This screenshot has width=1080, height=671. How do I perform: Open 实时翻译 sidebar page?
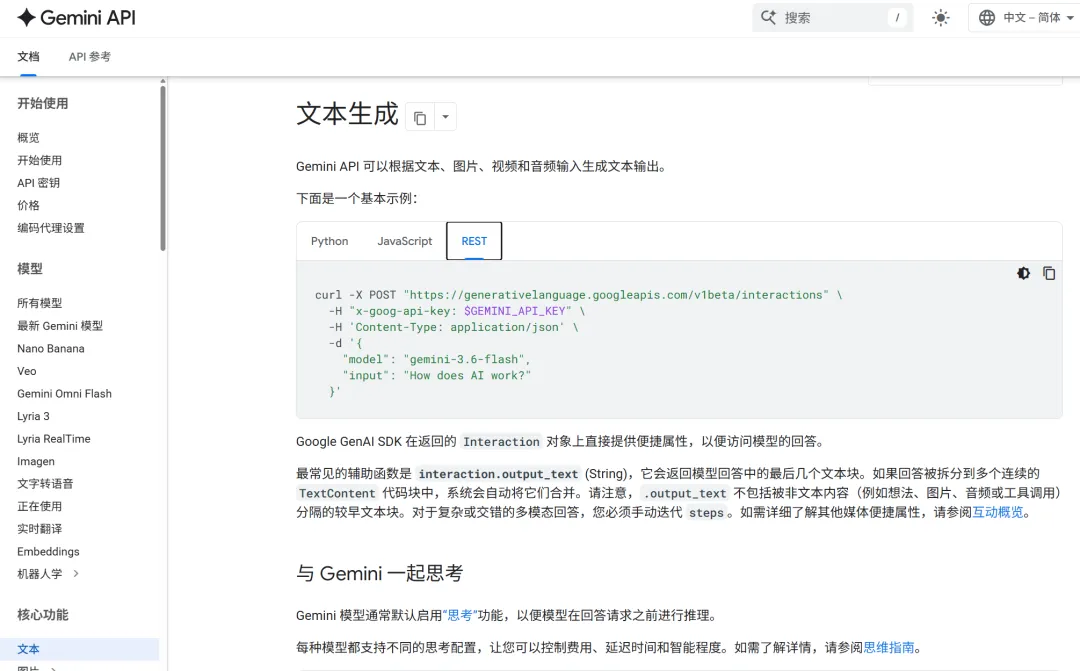[x=40, y=529]
